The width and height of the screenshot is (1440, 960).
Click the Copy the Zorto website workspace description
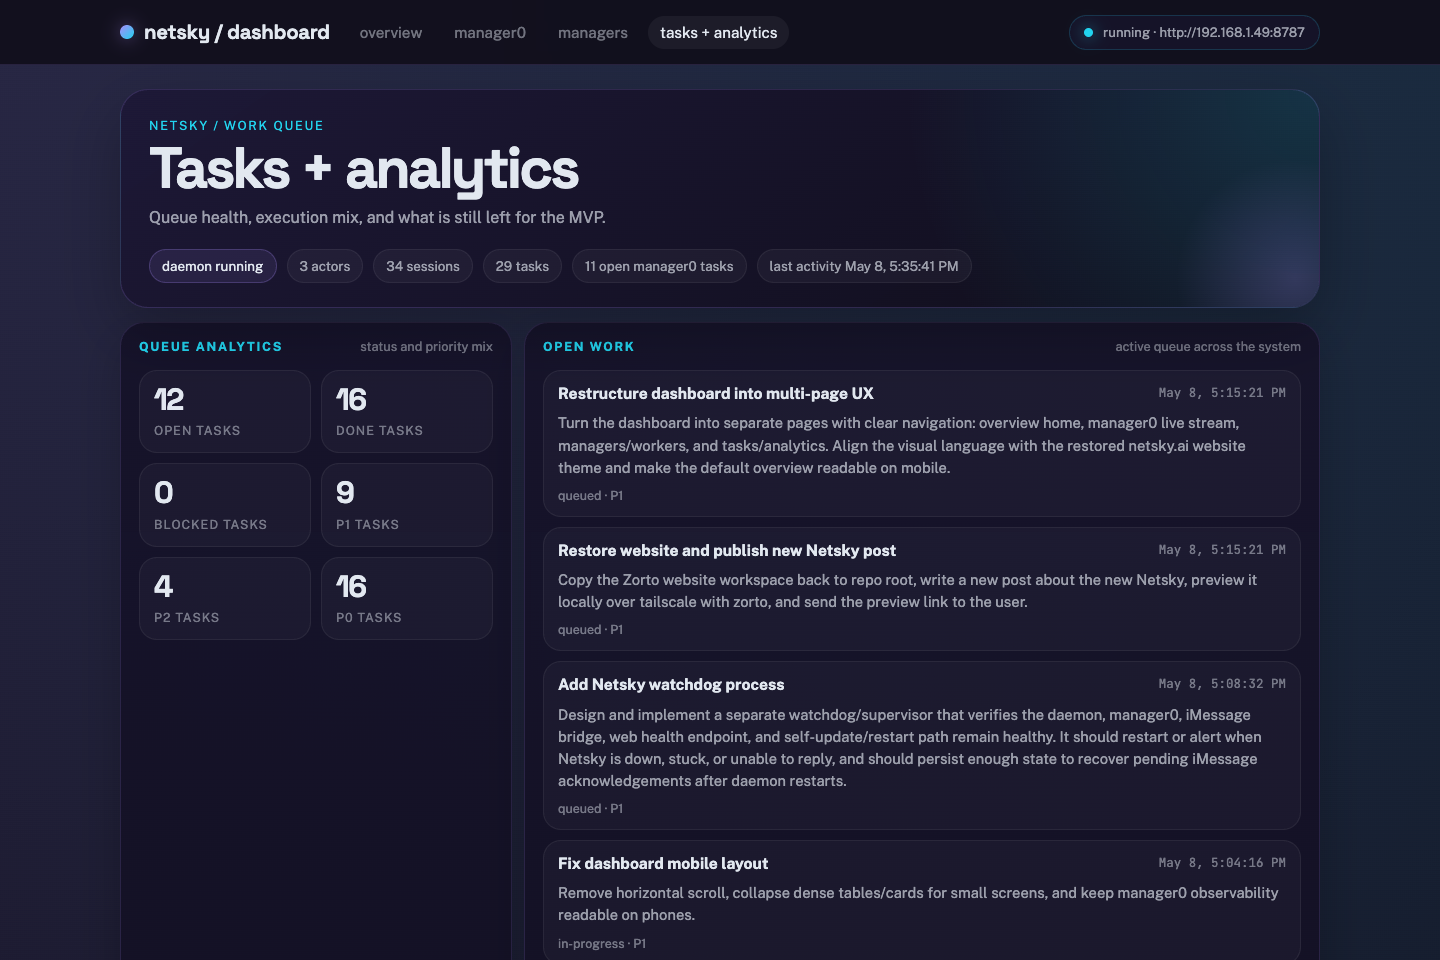tap(908, 591)
